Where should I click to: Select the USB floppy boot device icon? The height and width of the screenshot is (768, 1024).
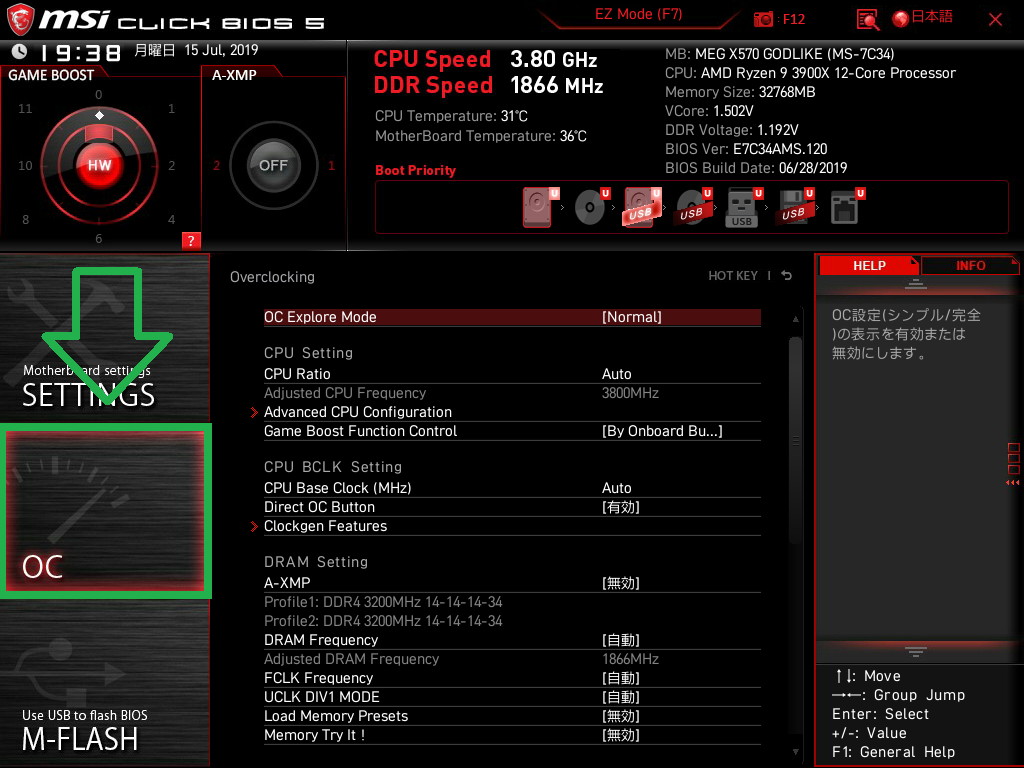[x=795, y=207]
